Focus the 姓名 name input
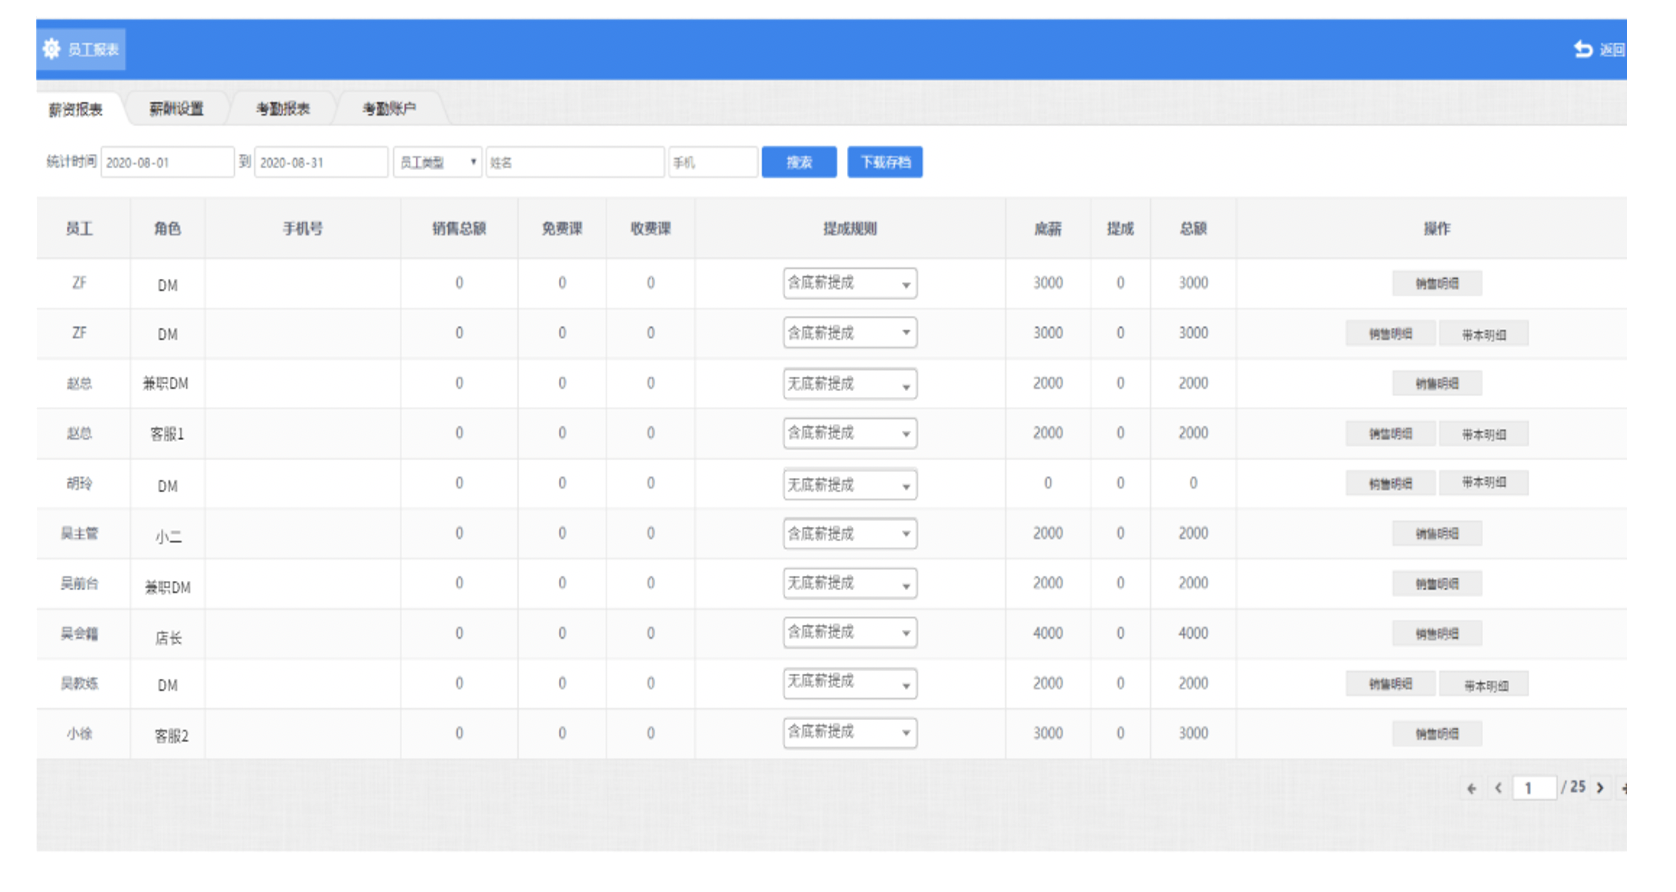The height and width of the screenshot is (892, 1676). (575, 162)
